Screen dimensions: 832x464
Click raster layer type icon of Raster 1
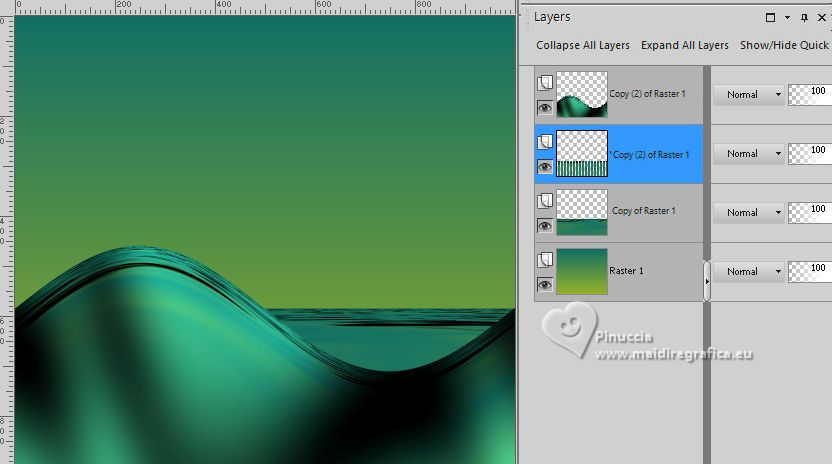(x=544, y=260)
